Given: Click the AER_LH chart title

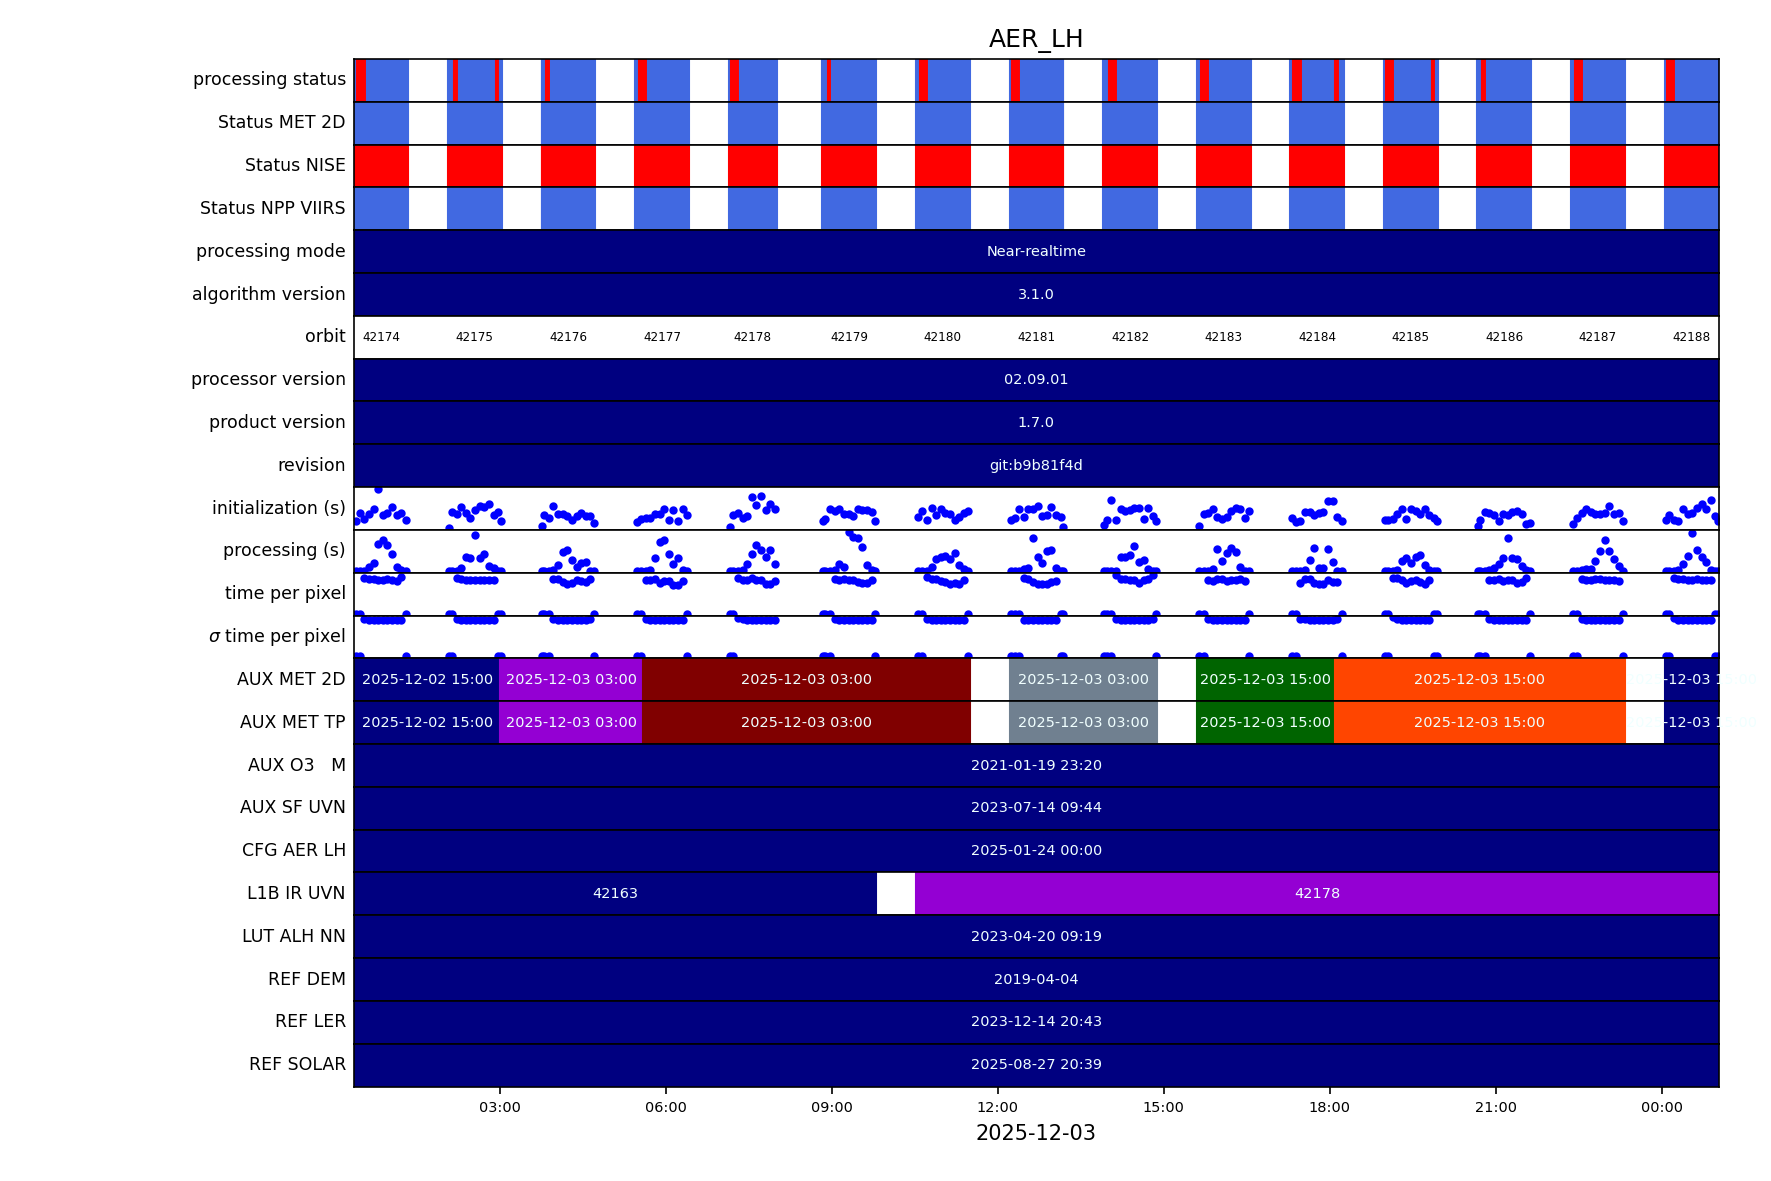Looking at the screenshot, I should click(x=1035, y=39).
